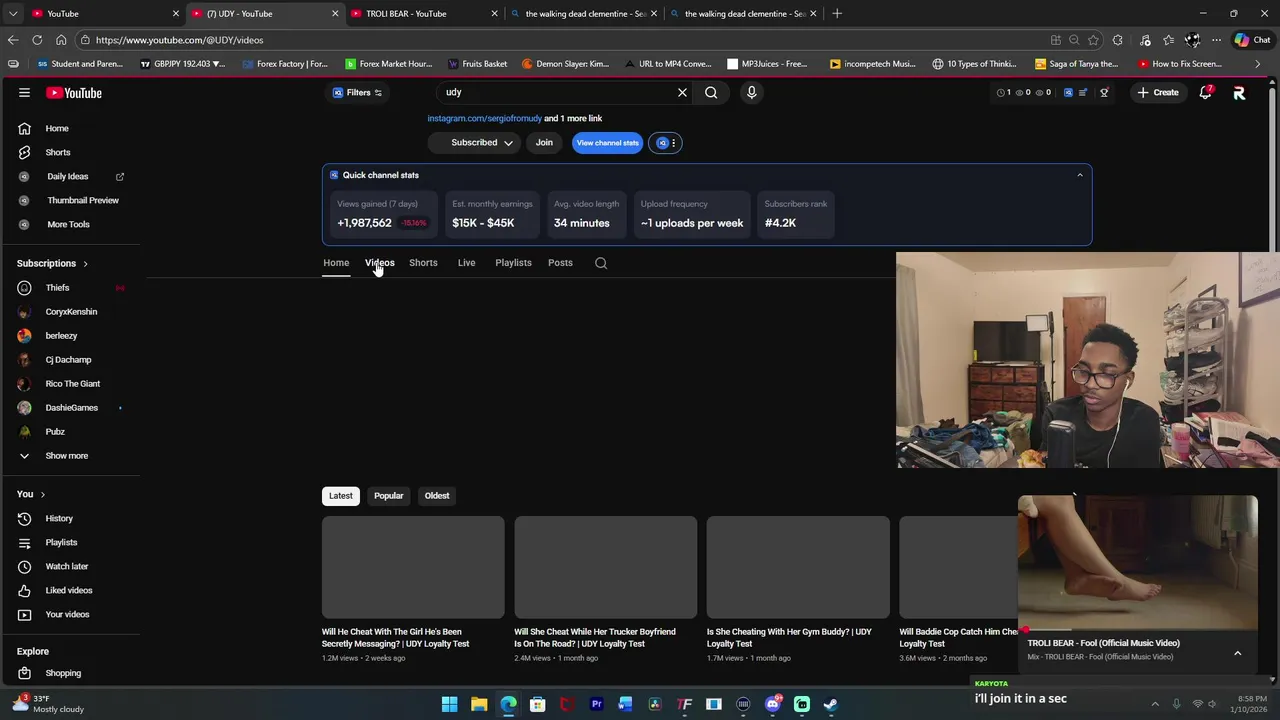Open the browser favorites star-list icon
This screenshot has height=720, width=1280.
coord(1168,40)
